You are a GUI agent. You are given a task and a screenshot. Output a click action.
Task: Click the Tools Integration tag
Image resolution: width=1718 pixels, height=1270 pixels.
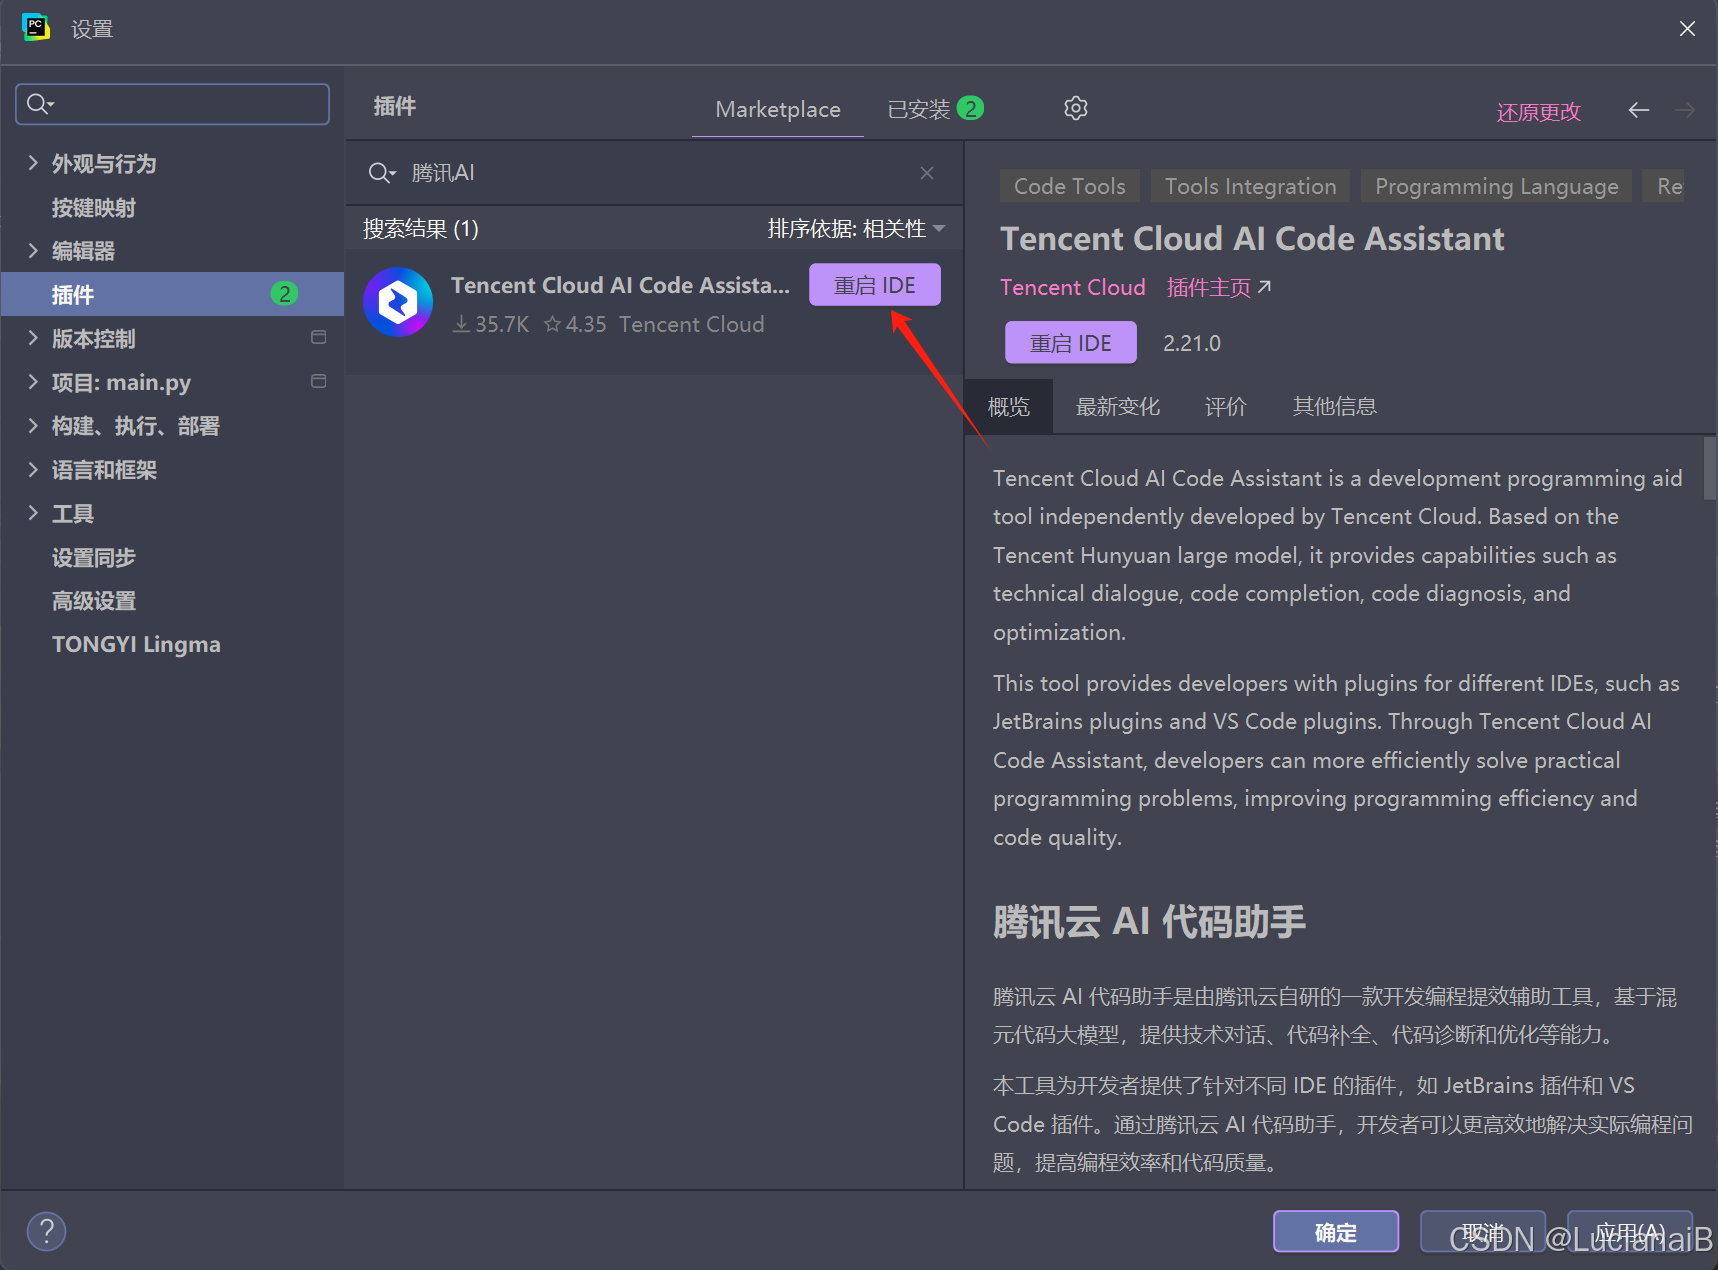[x=1250, y=186]
